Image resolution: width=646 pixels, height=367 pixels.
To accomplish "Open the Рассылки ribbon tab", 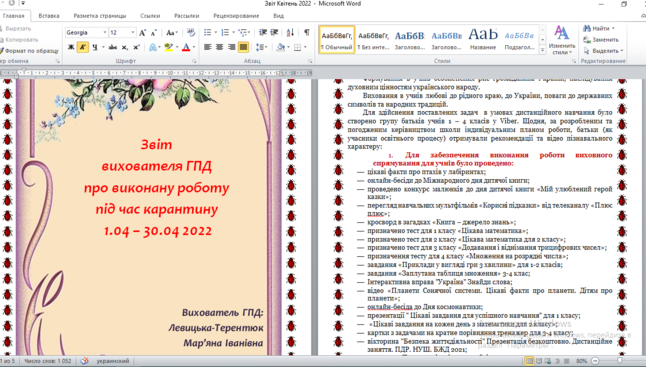I will pos(186,16).
